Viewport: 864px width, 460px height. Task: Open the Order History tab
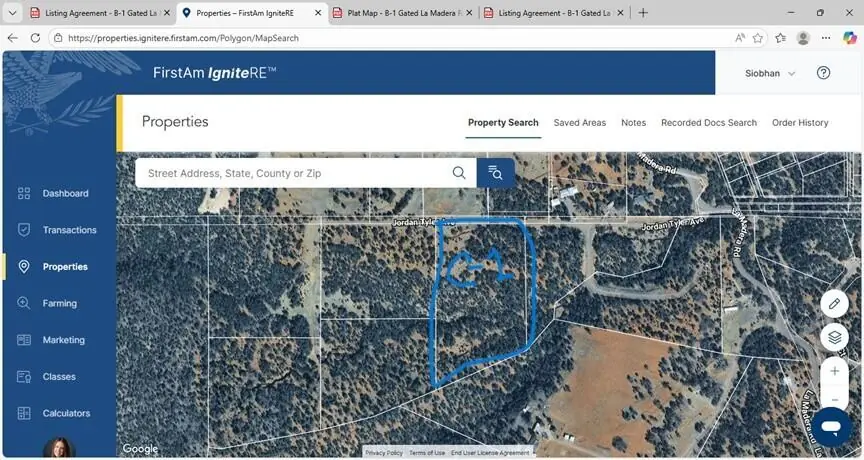coord(800,123)
